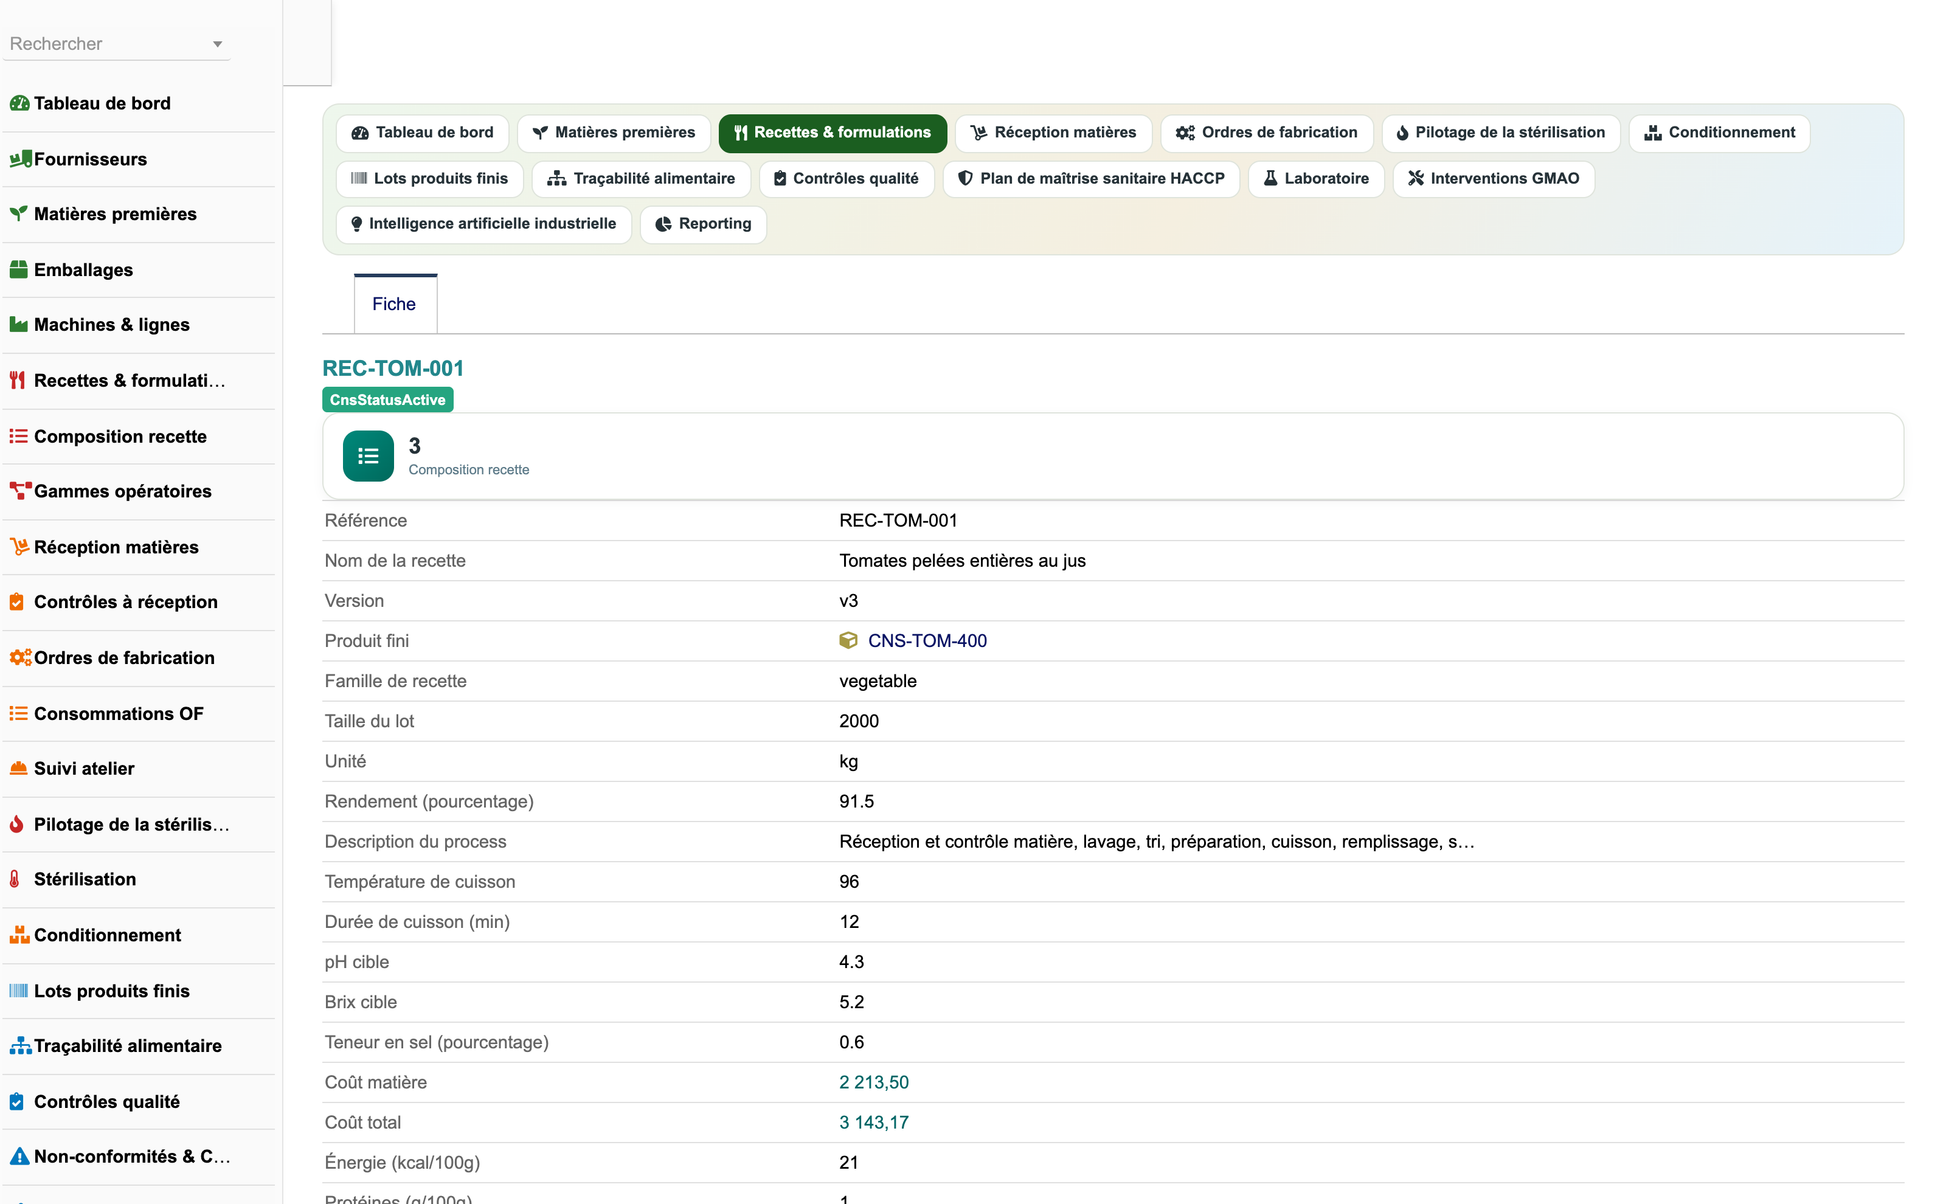The image size is (1946, 1204).
Task: Open Conditionnement in top navigation
Action: (x=1720, y=133)
